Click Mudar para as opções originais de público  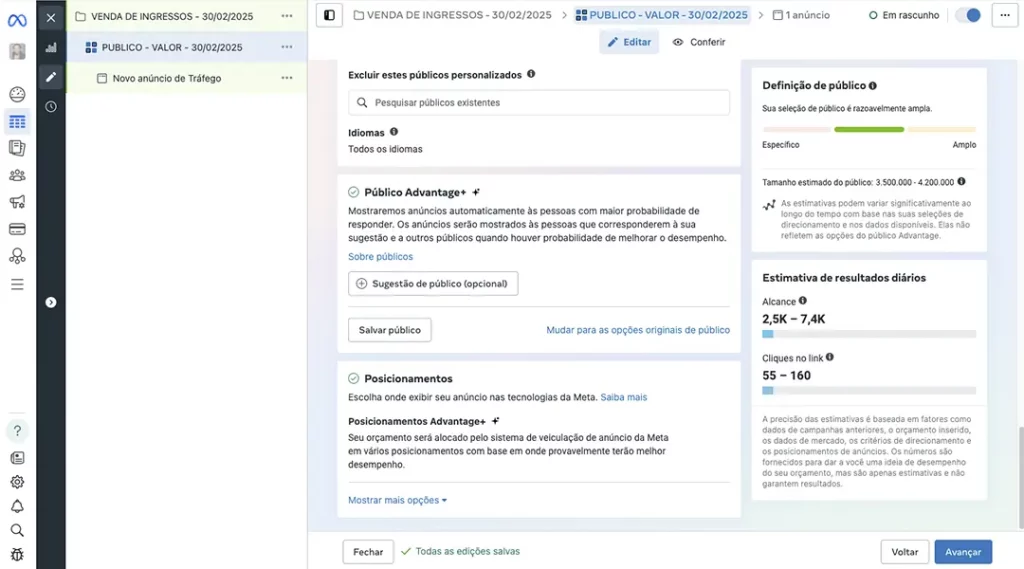click(637, 330)
